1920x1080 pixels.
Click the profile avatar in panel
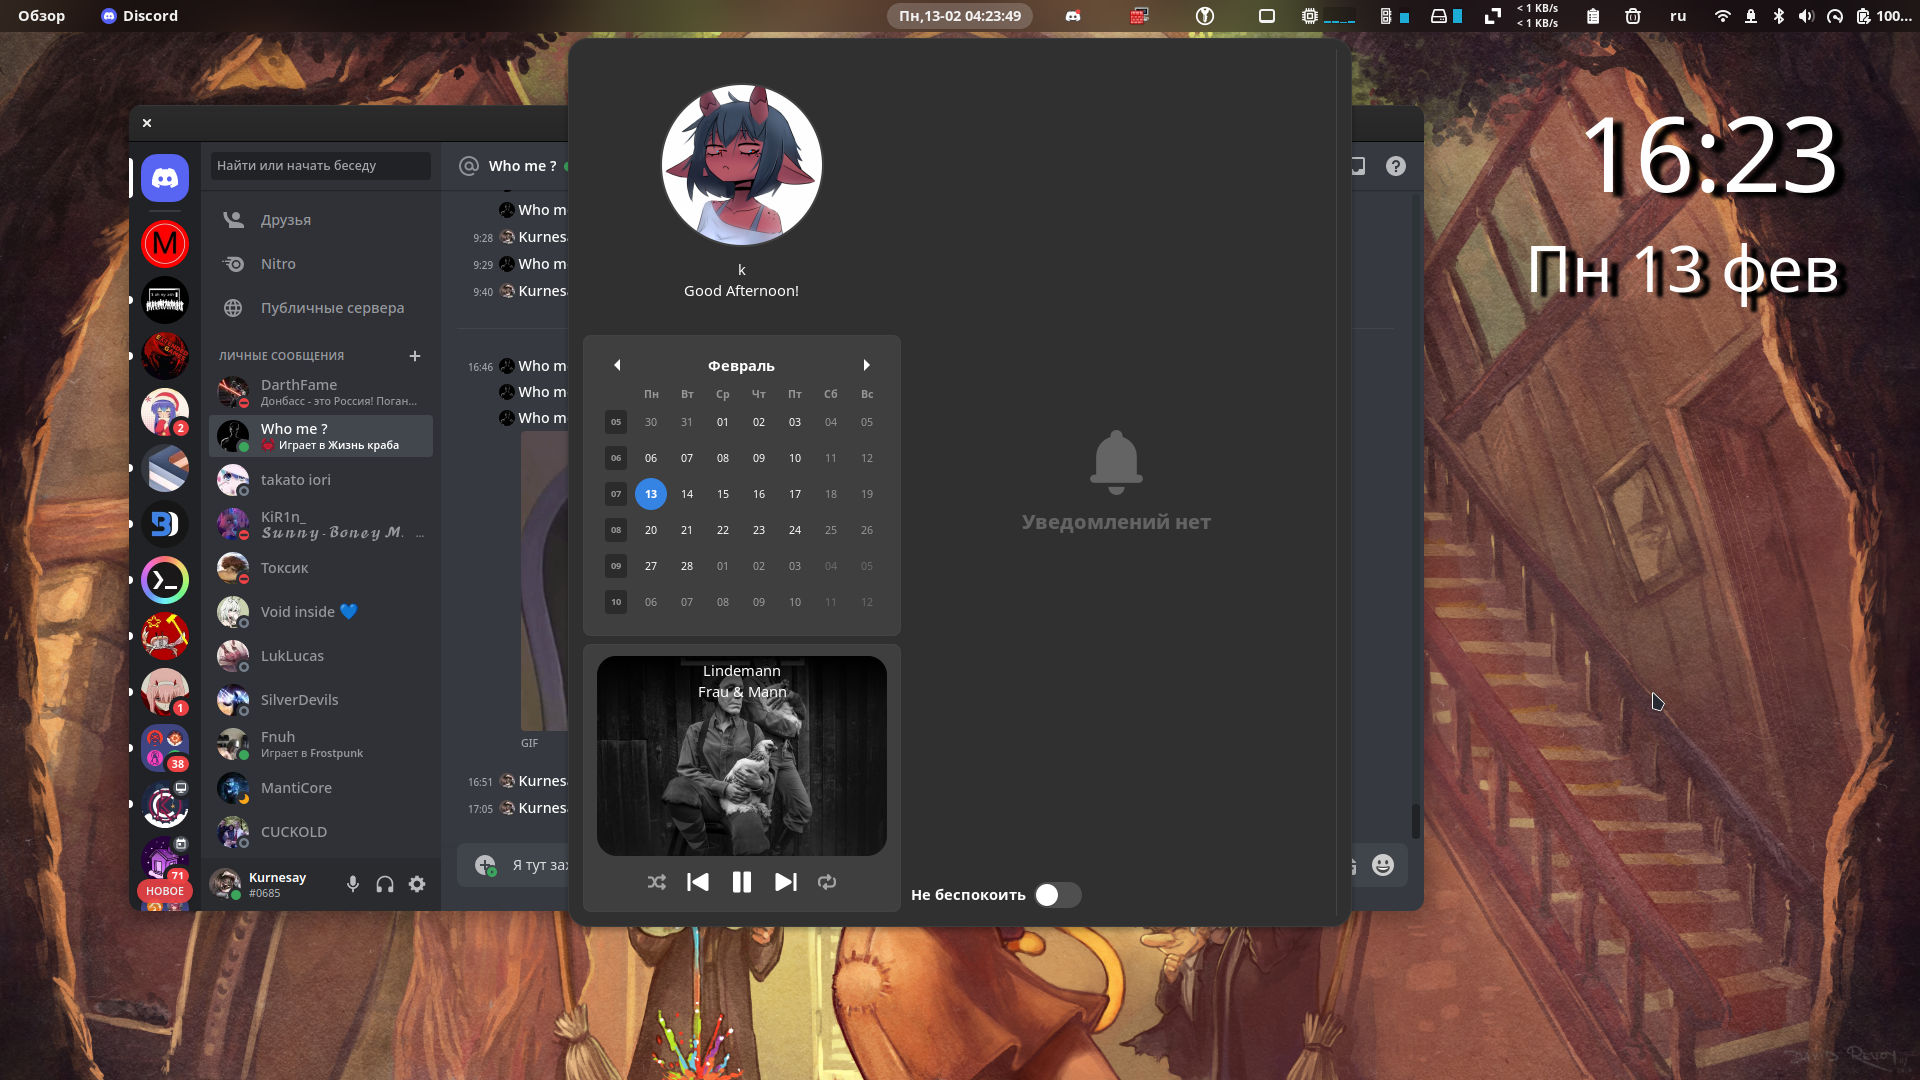(742, 165)
